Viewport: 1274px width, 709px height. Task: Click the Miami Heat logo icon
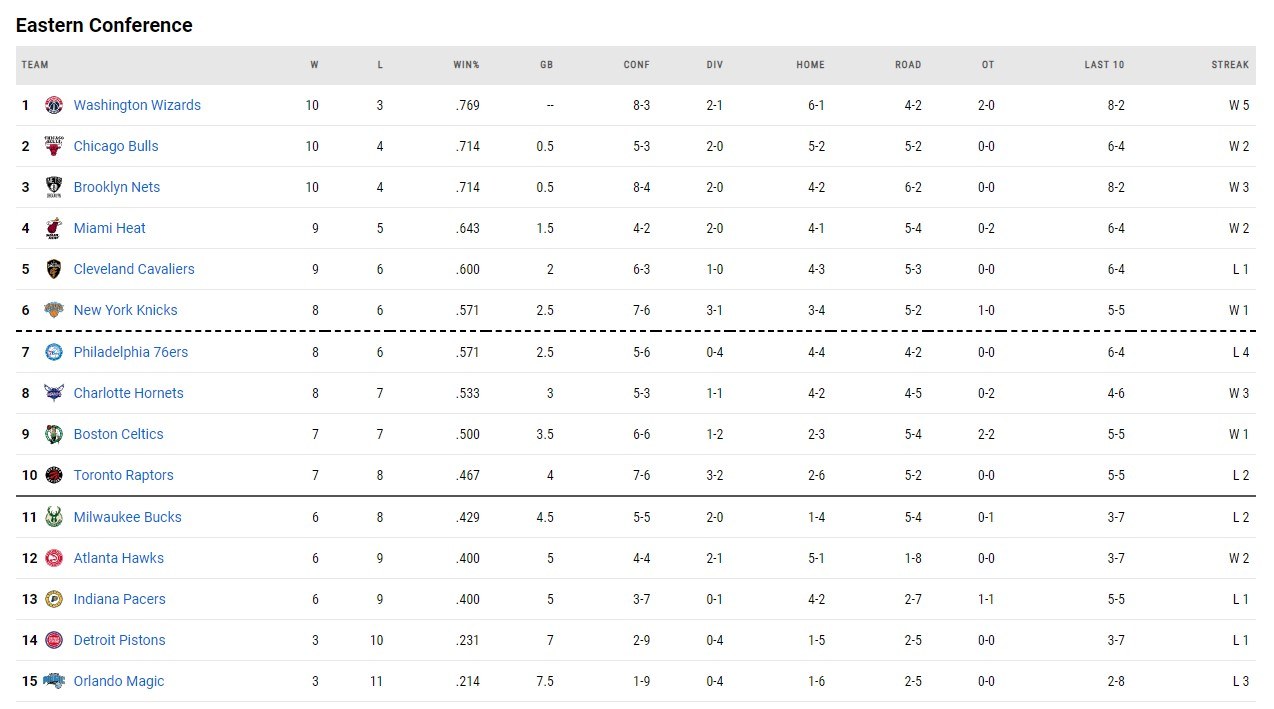54,228
